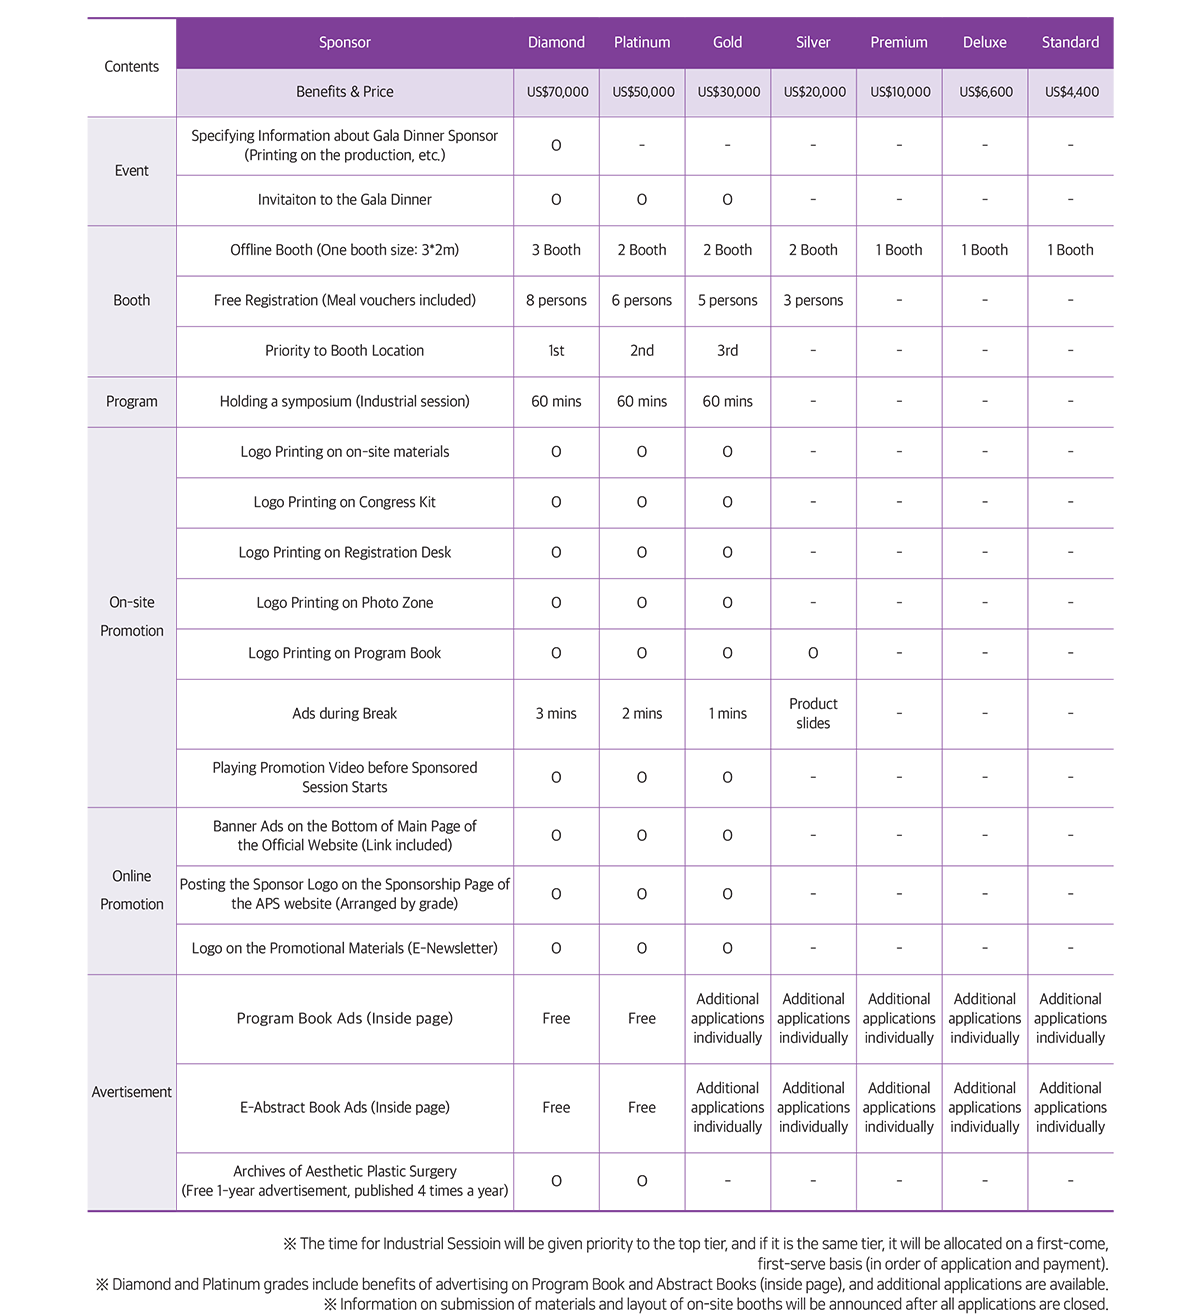1200x1316 pixels.
Task: Select the Benefits & Price cell
Action: tap(344, 92)
